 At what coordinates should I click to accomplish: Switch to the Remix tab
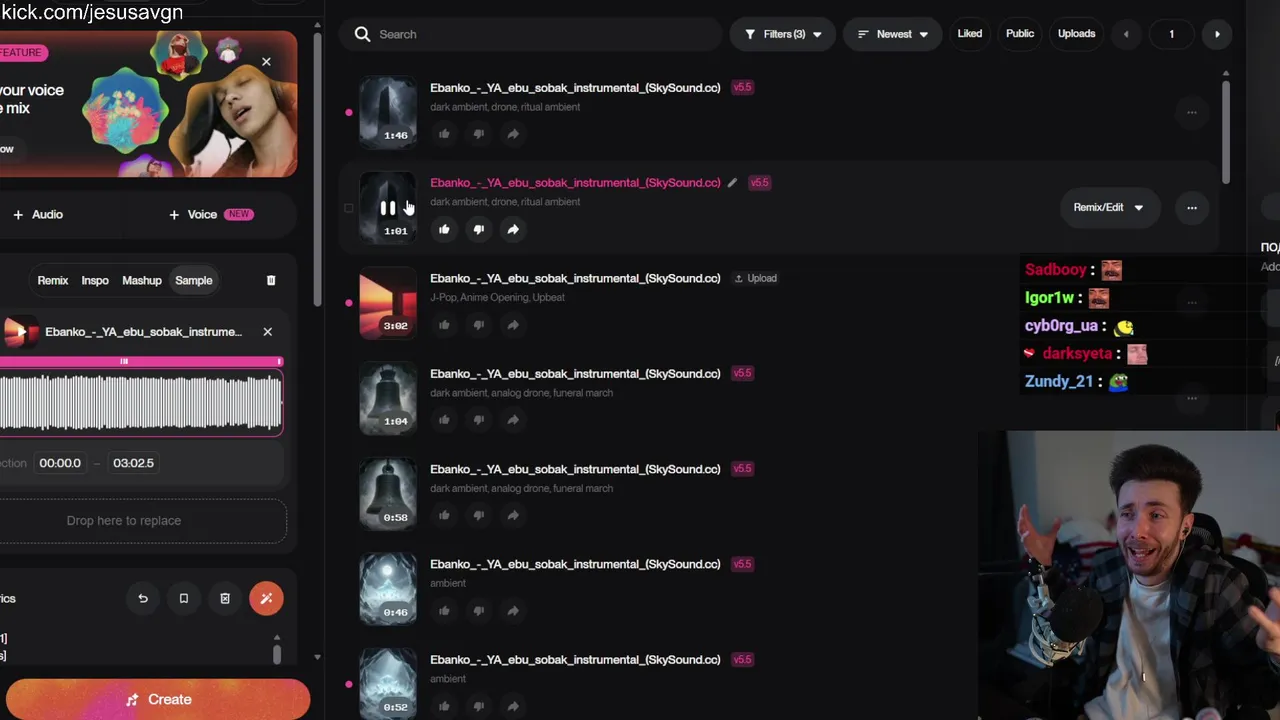pyautogui.click(x=53, y=281)
